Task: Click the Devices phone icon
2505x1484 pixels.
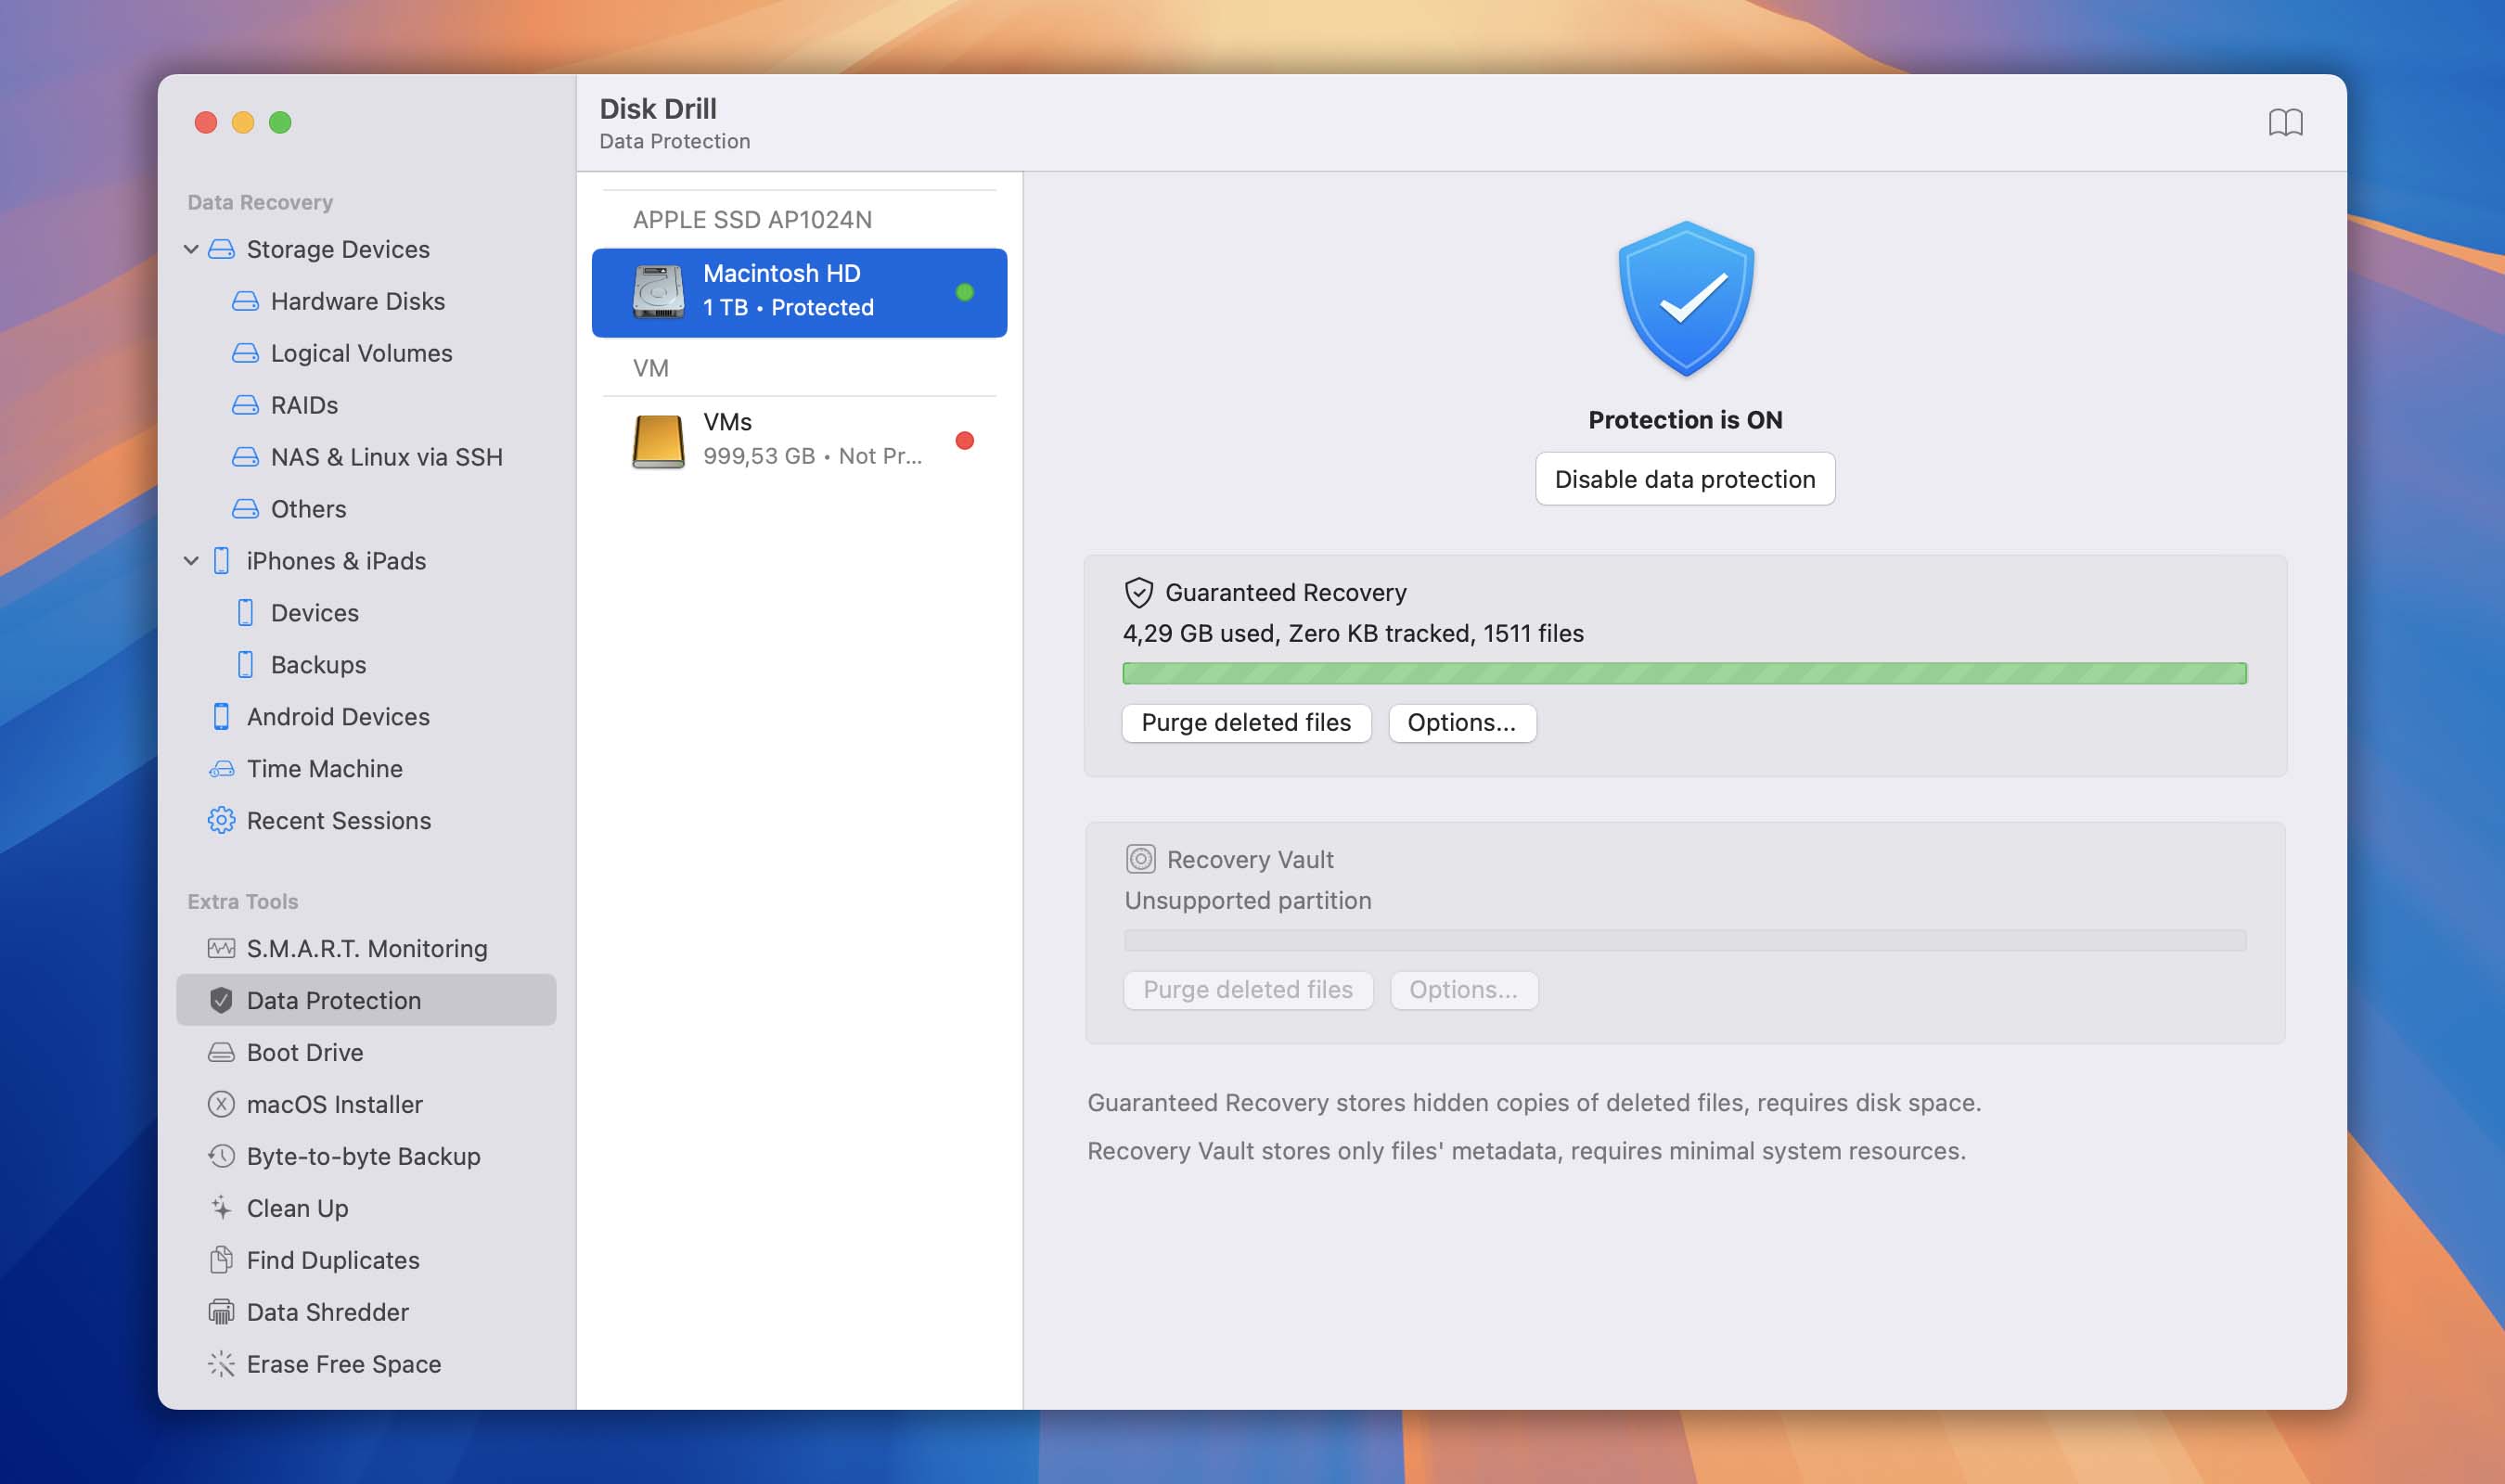Action: 245,613
